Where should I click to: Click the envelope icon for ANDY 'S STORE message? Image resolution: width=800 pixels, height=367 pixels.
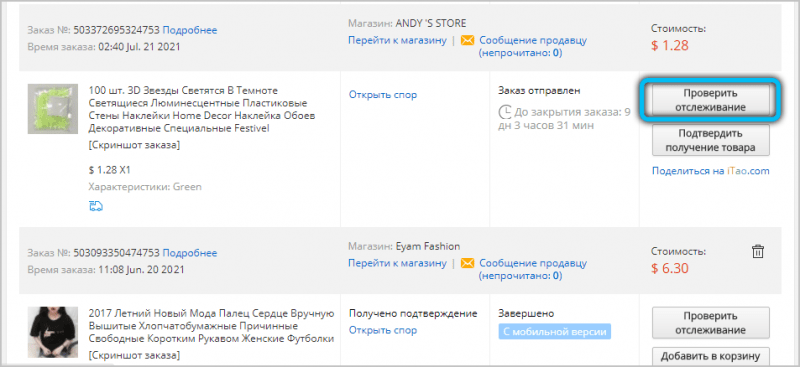[467, 40]
